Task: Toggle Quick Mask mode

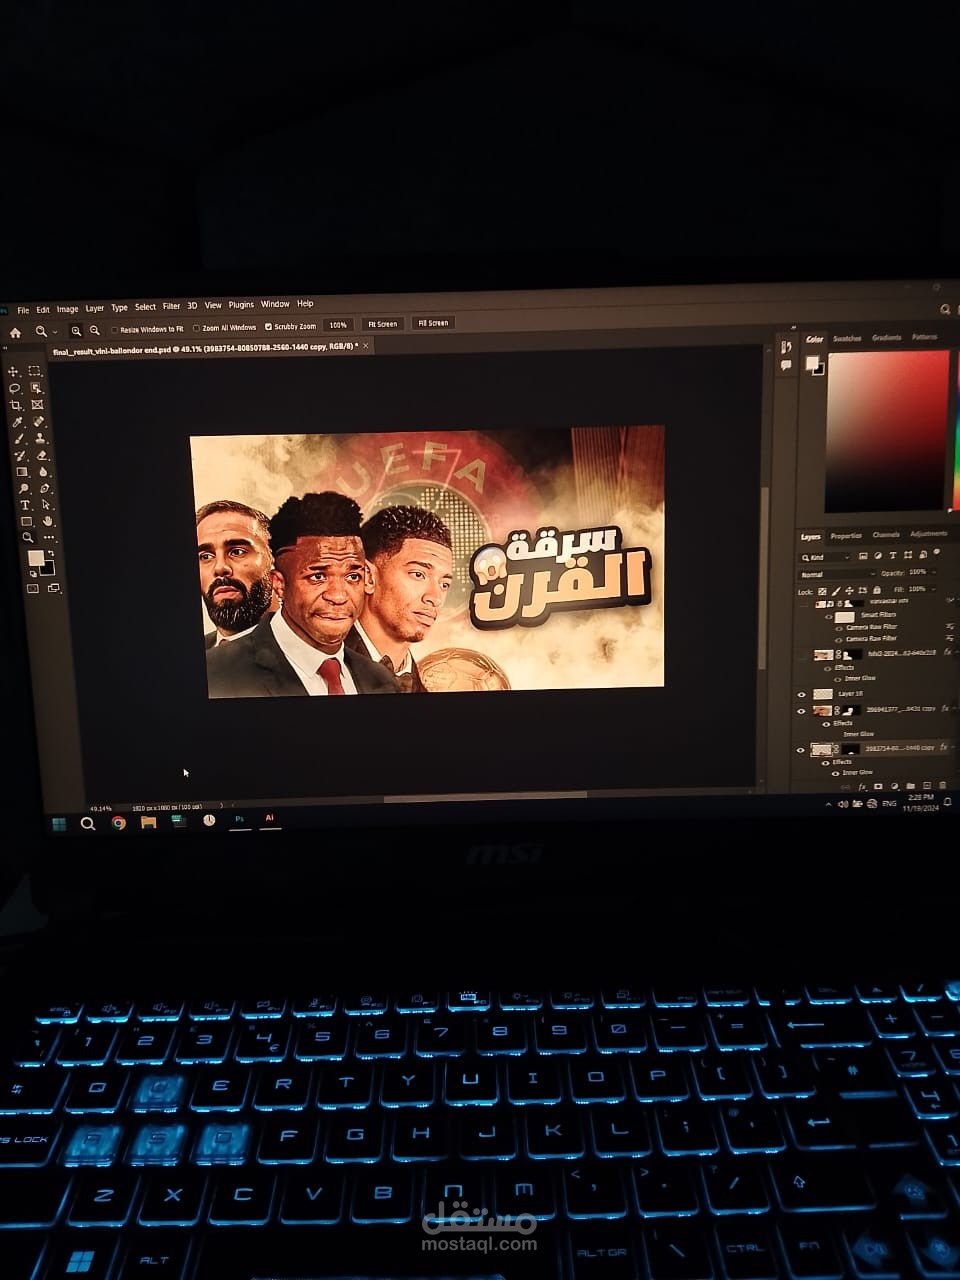Action: [33, 589]
